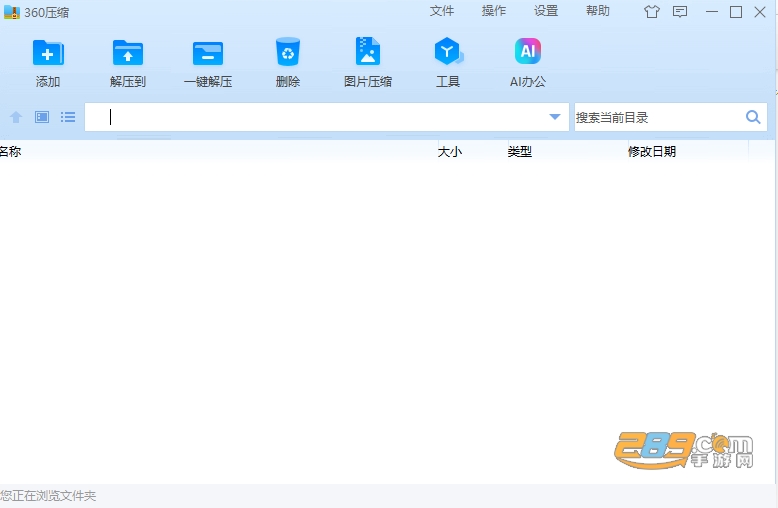Switch to list view mode

point(68,117)
